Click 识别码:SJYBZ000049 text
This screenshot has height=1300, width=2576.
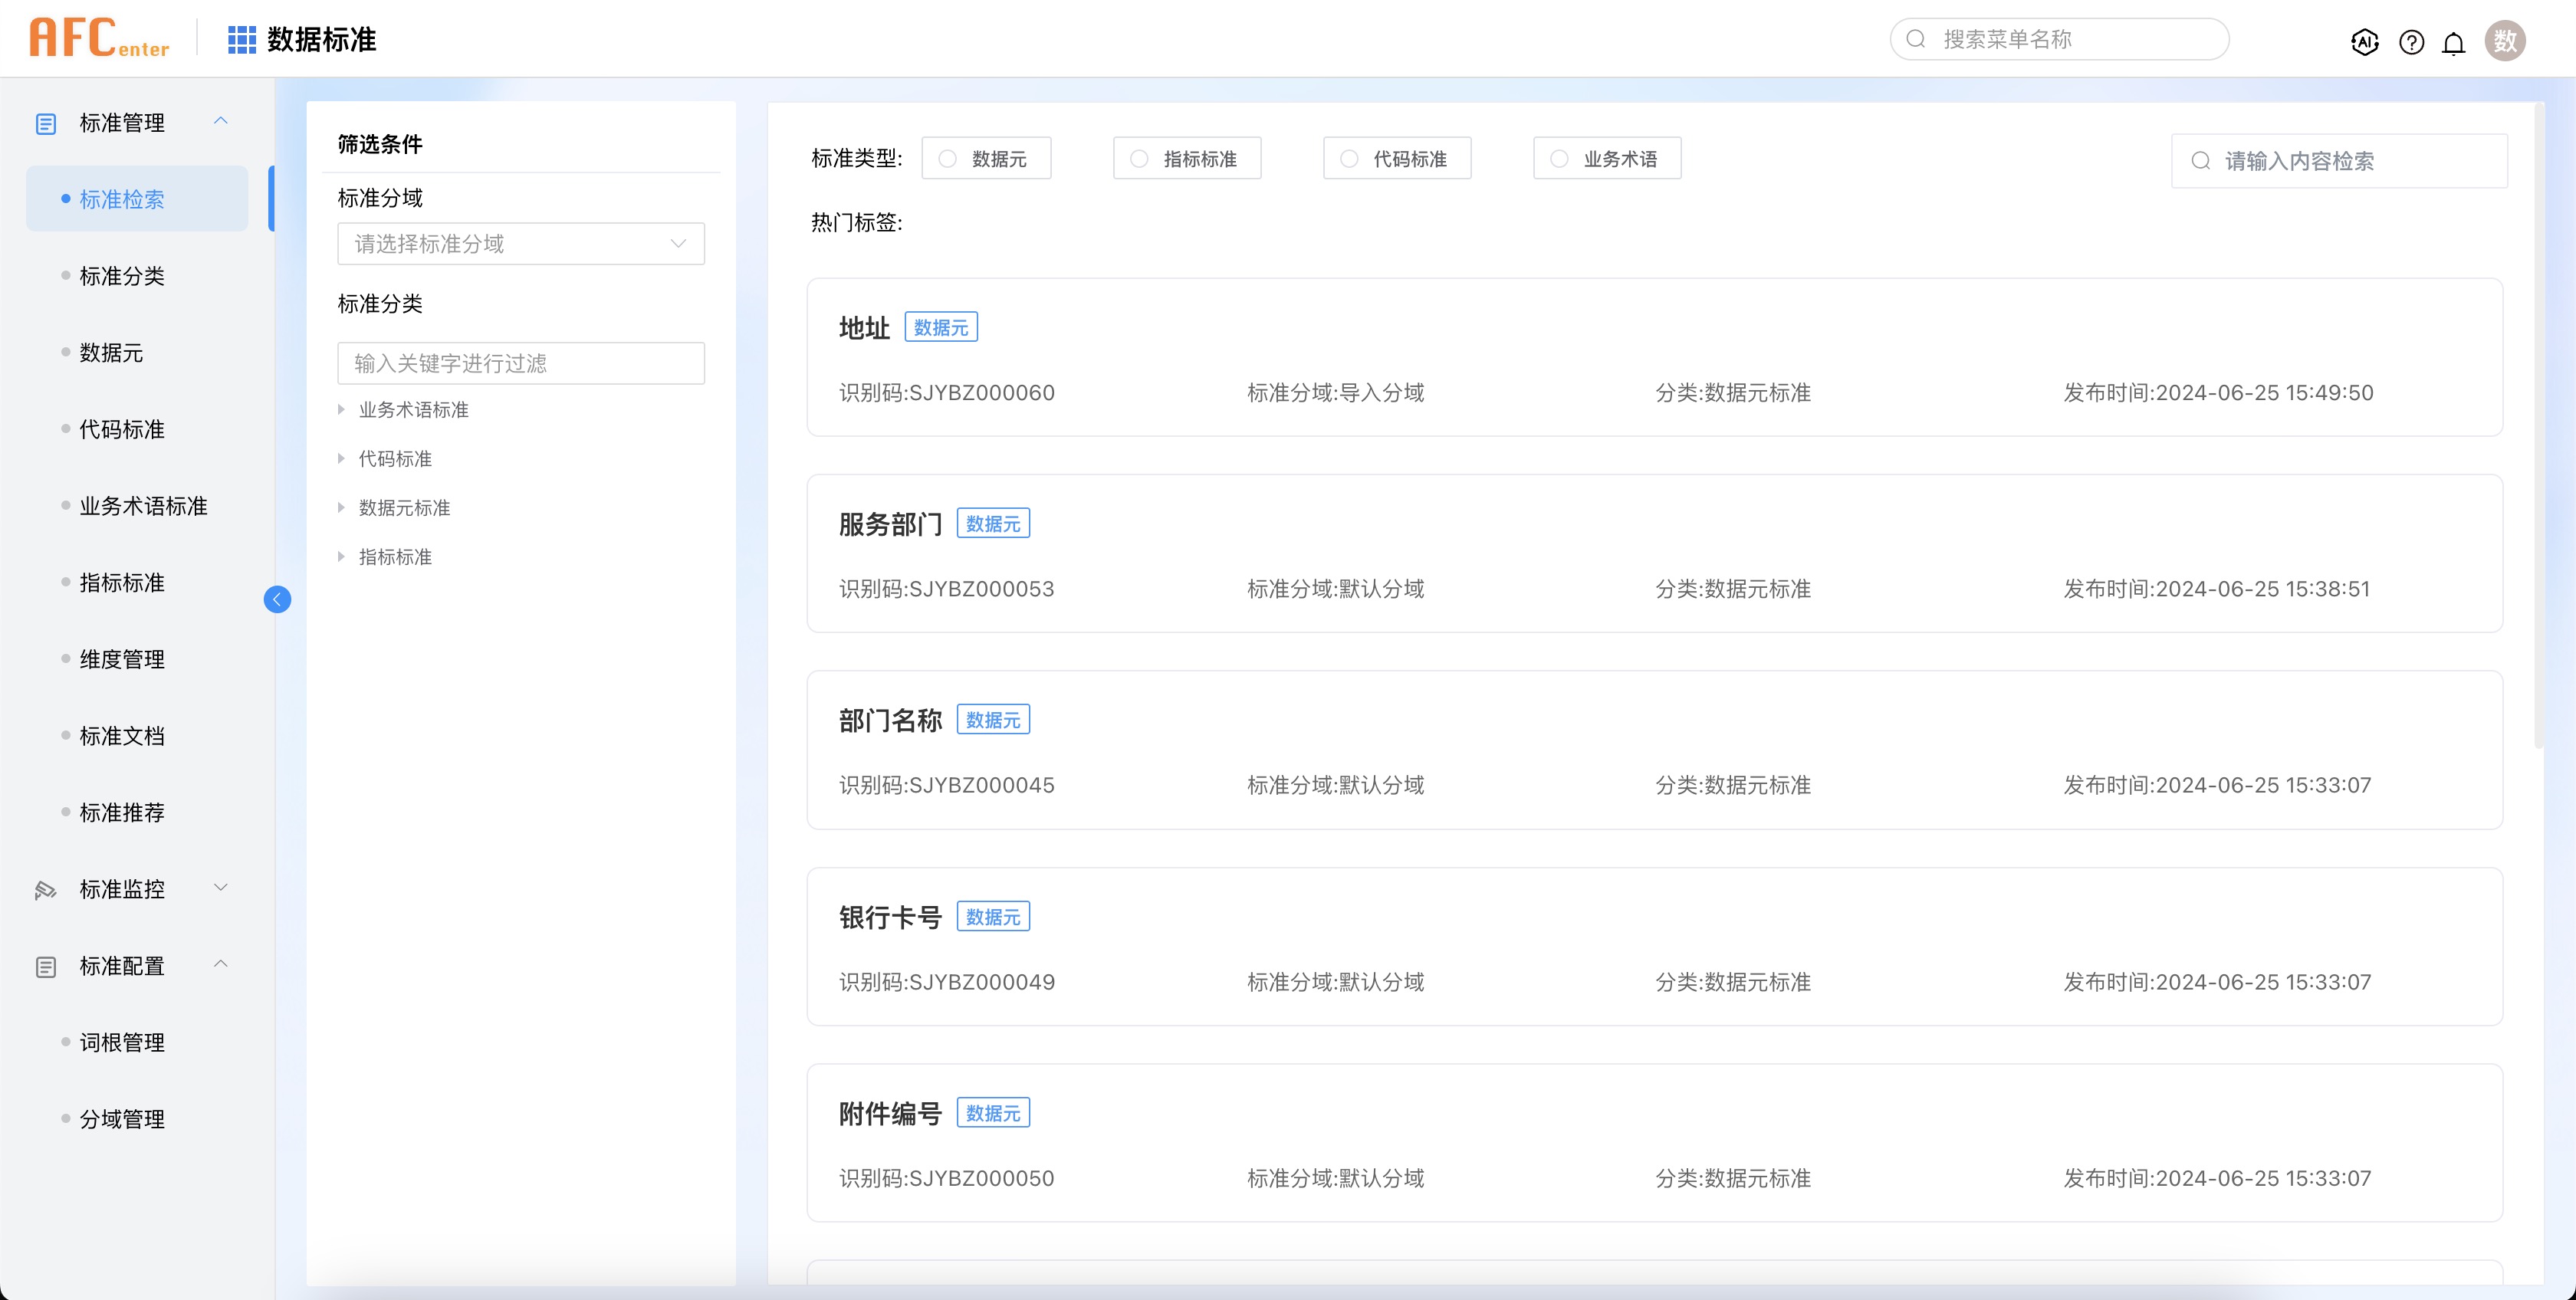pos(946,982)
